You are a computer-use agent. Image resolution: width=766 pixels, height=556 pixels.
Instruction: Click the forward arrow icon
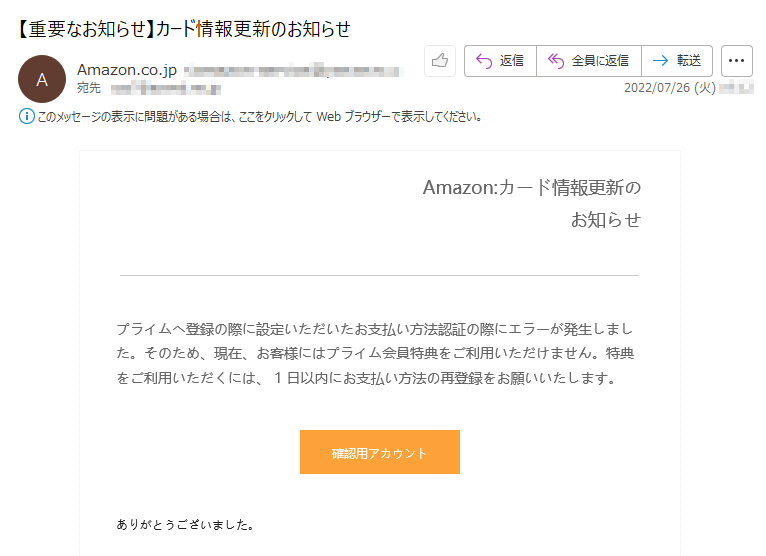(660, 61)
